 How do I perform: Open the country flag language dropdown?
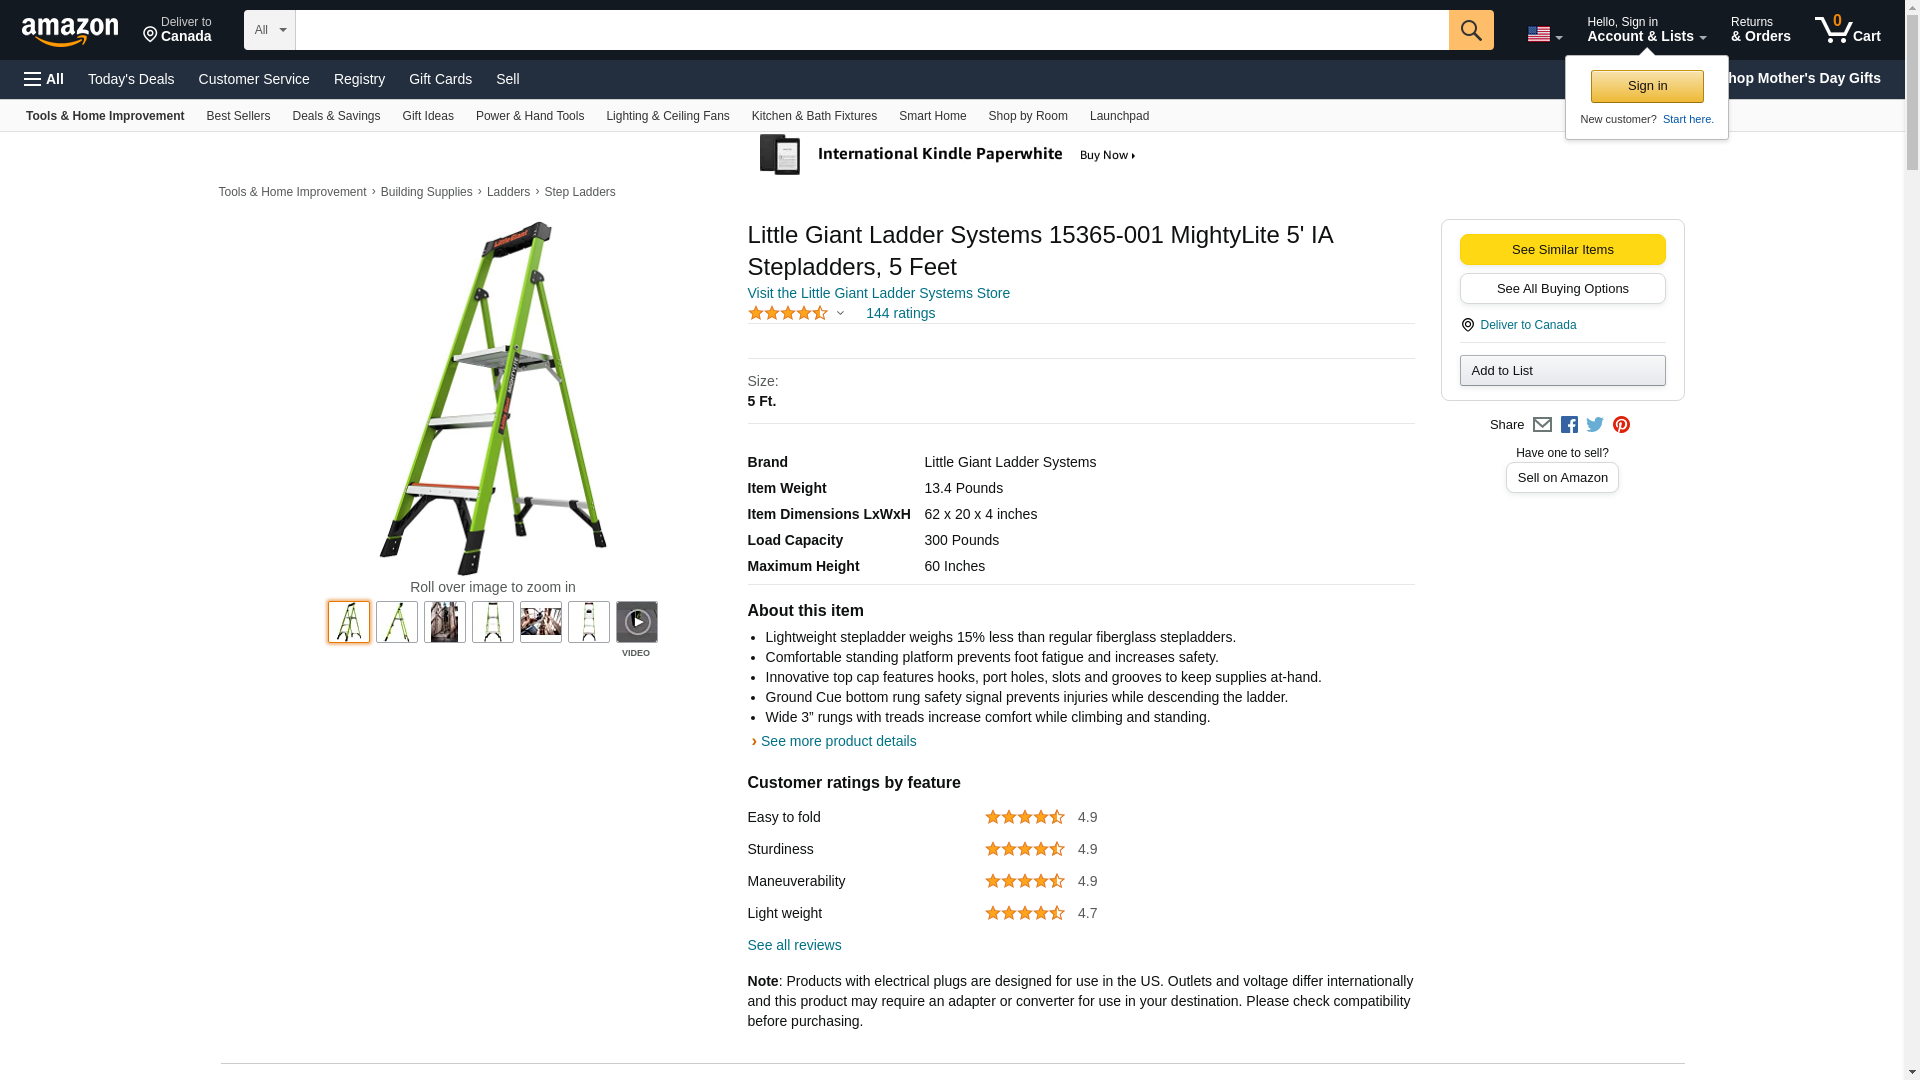tap(1544, 34)
